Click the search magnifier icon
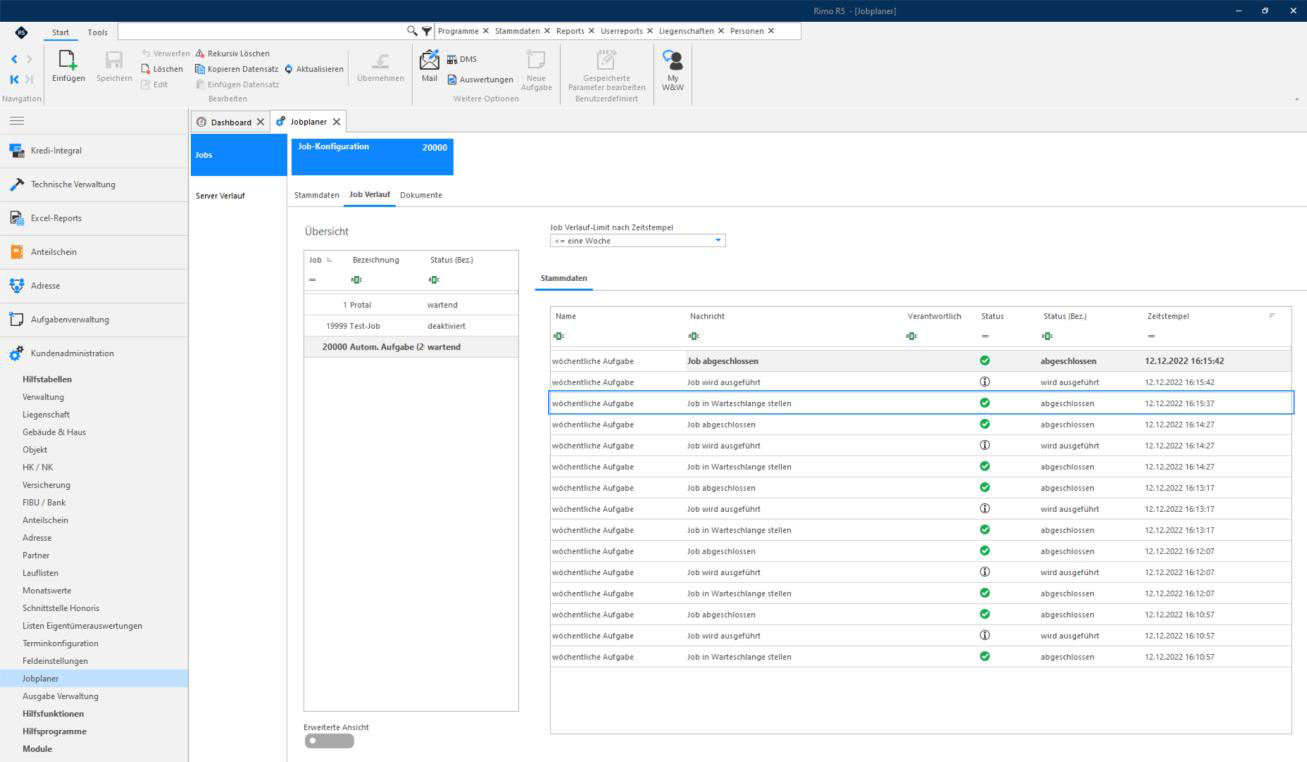This screenshot has height=762, width=1307. [x=412, y=31]
